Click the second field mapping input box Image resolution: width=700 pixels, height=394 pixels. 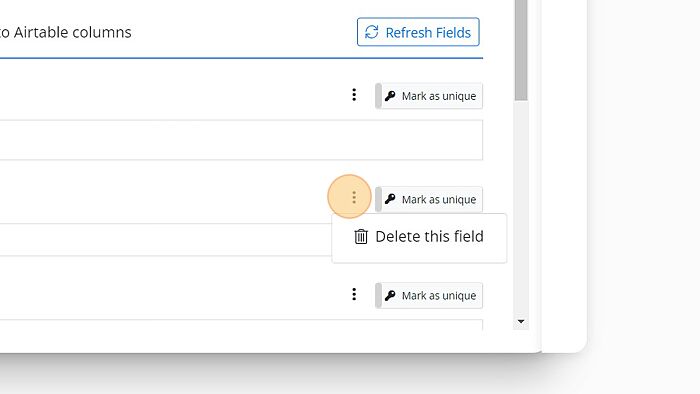pyautogui.click(x=166, y=240)
